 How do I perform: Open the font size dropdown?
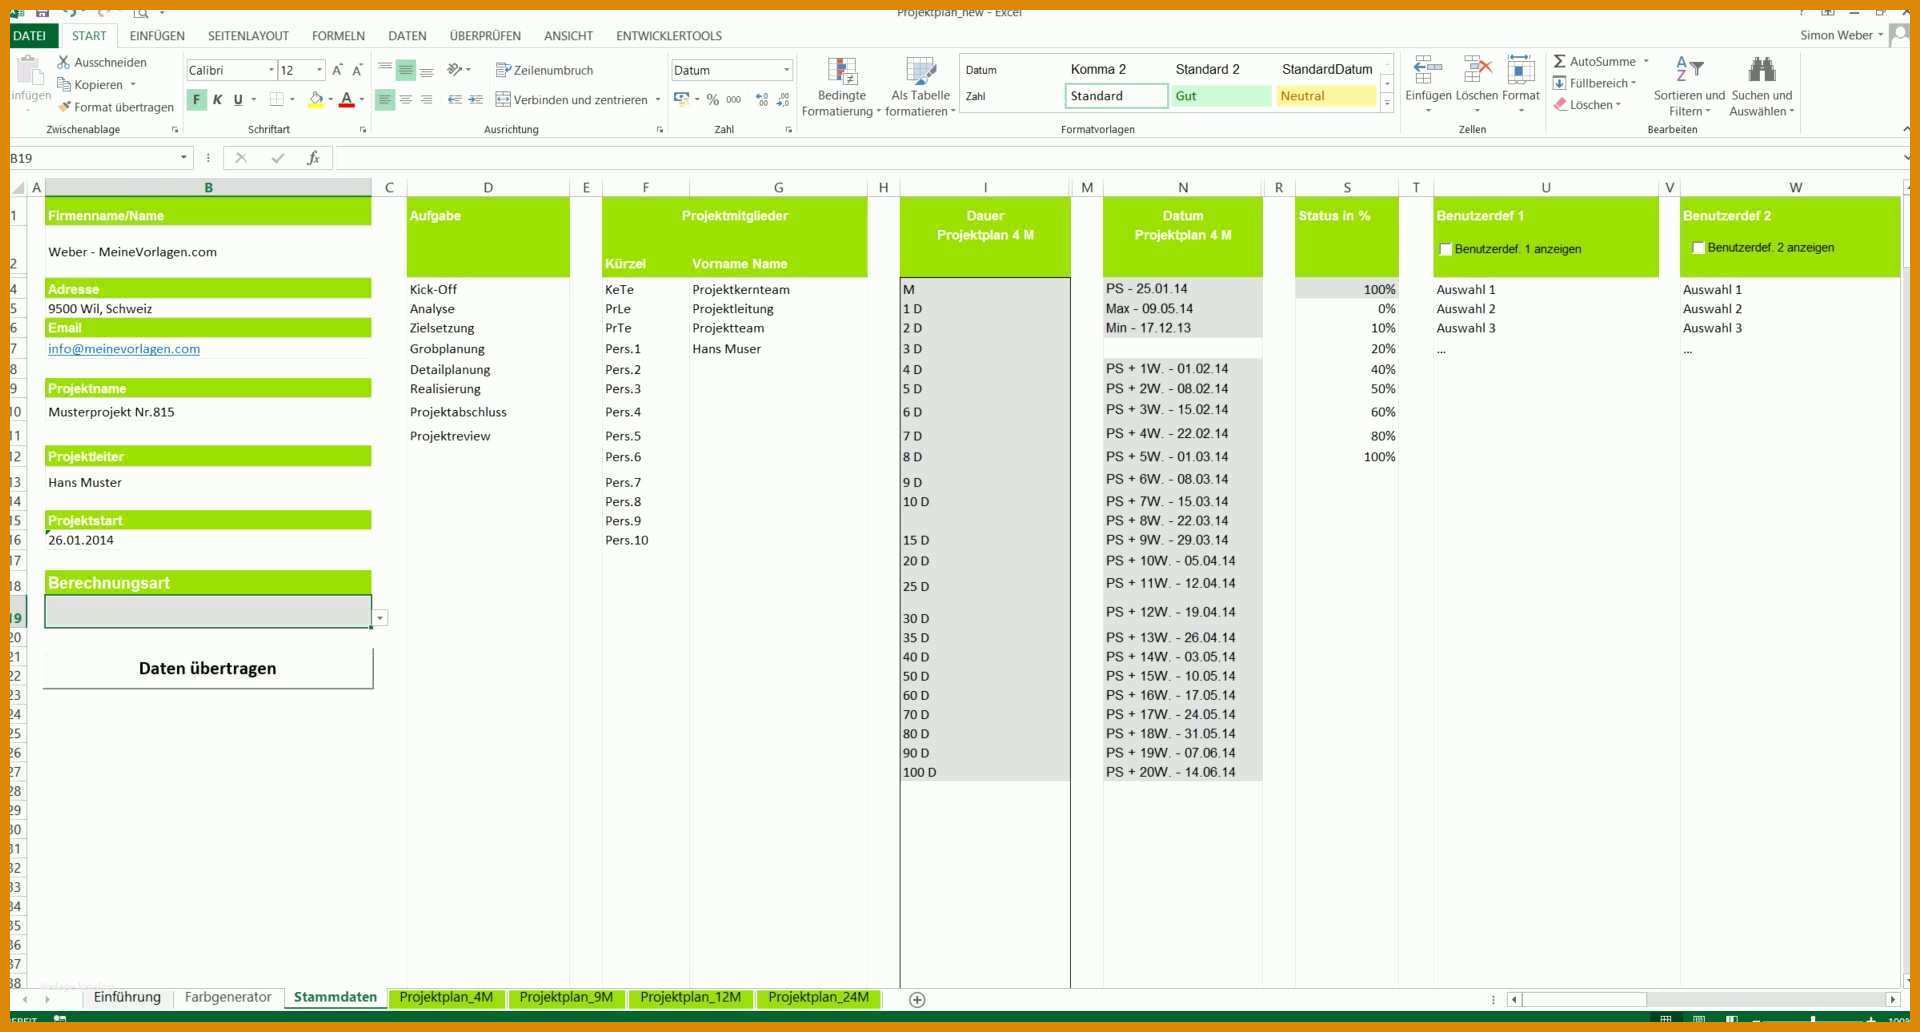[320, 70]
